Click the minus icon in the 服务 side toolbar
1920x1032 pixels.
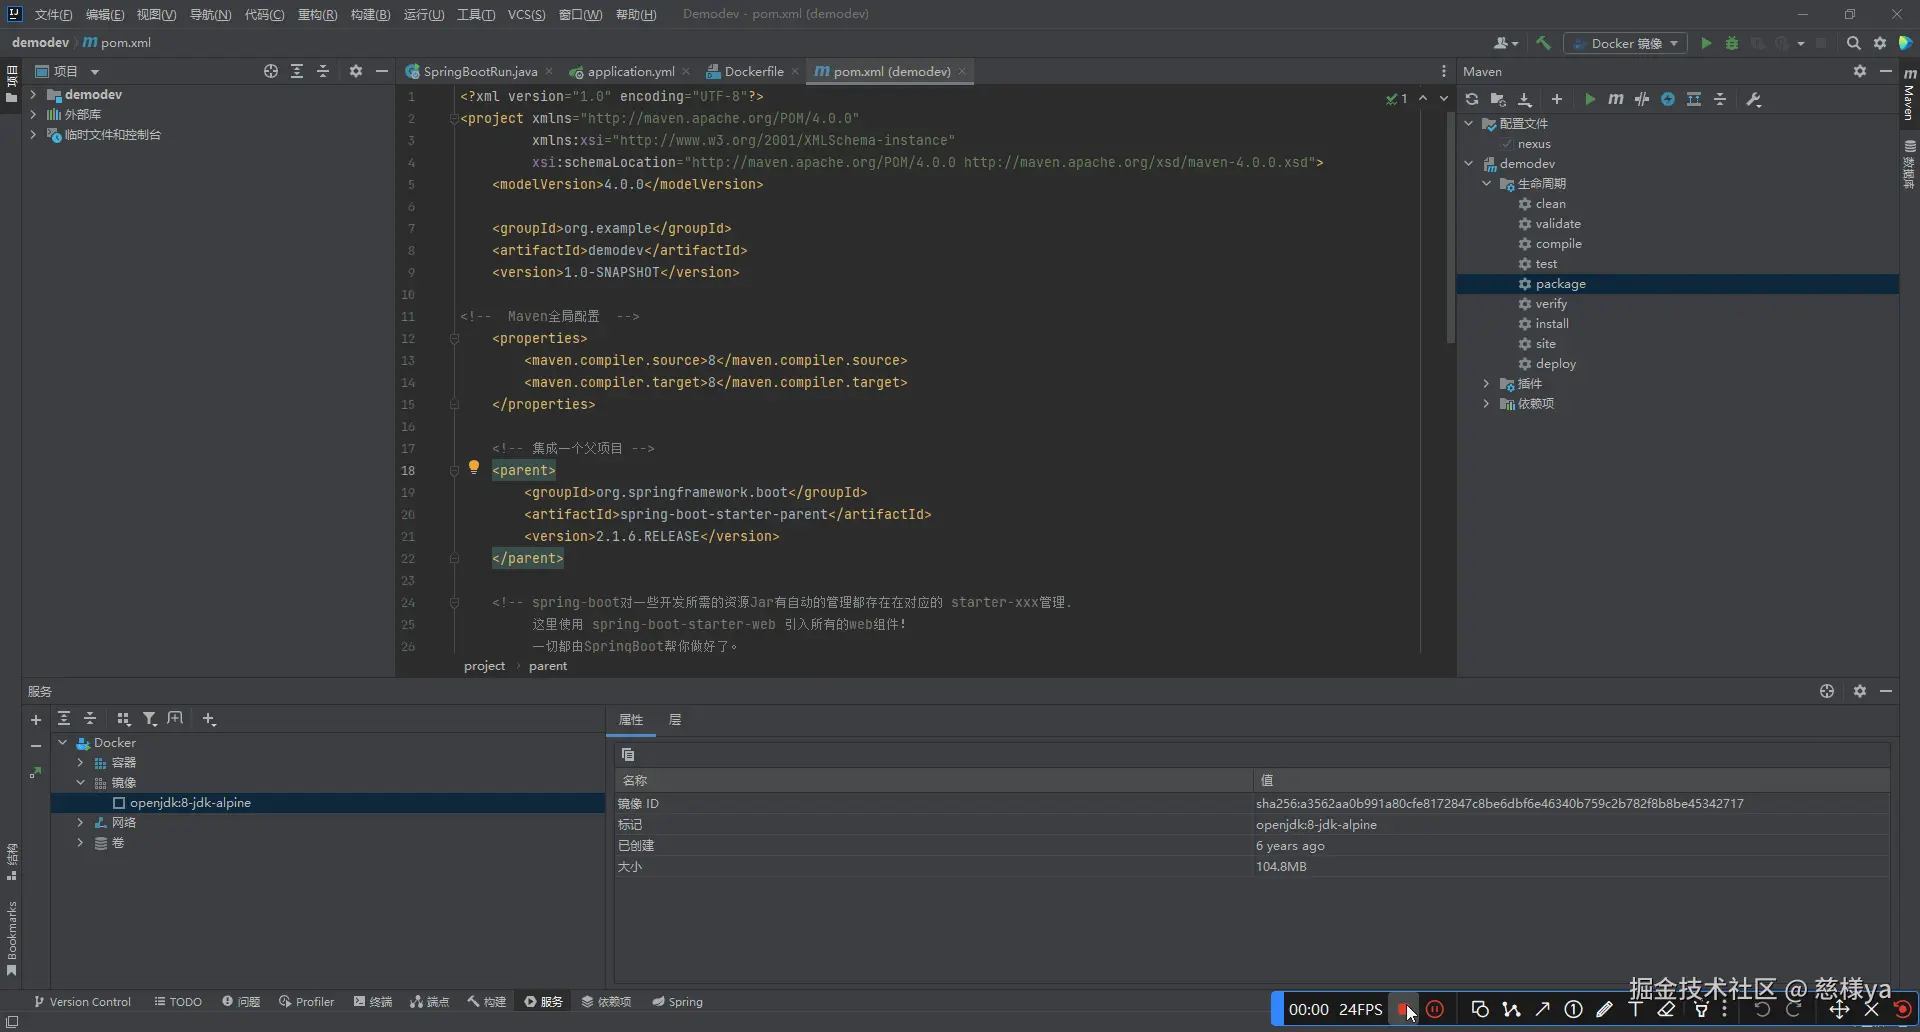point(36,746)
